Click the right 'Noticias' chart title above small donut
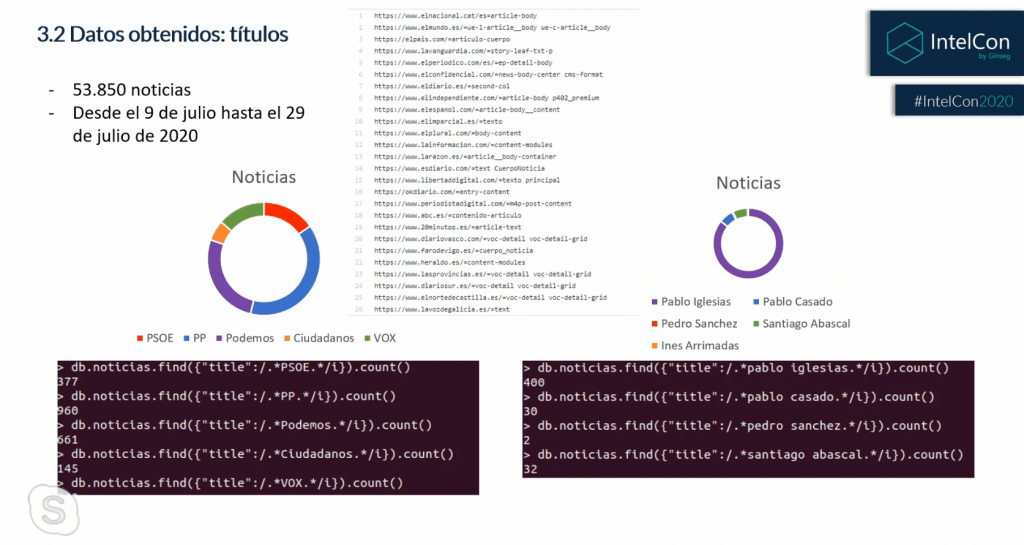 pyautogui.click(x=748, y=183)
